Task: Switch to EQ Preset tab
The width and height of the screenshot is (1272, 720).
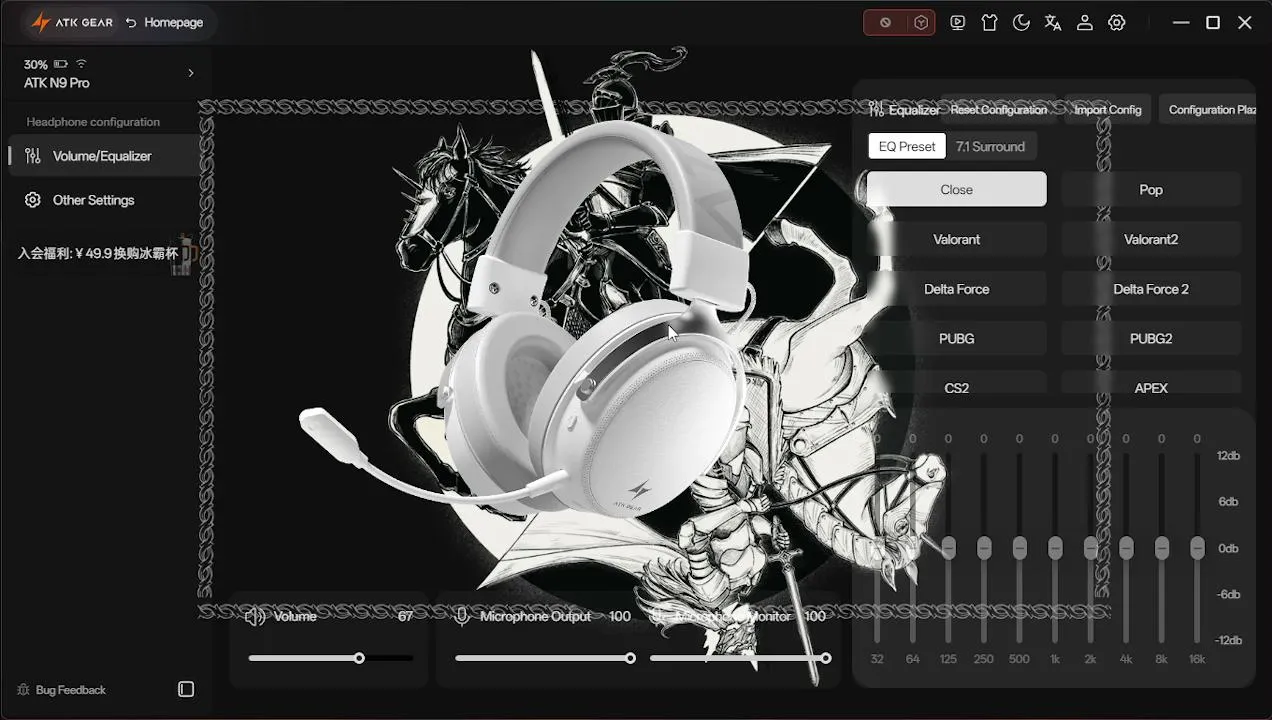Action: click(x=907, y=146)
